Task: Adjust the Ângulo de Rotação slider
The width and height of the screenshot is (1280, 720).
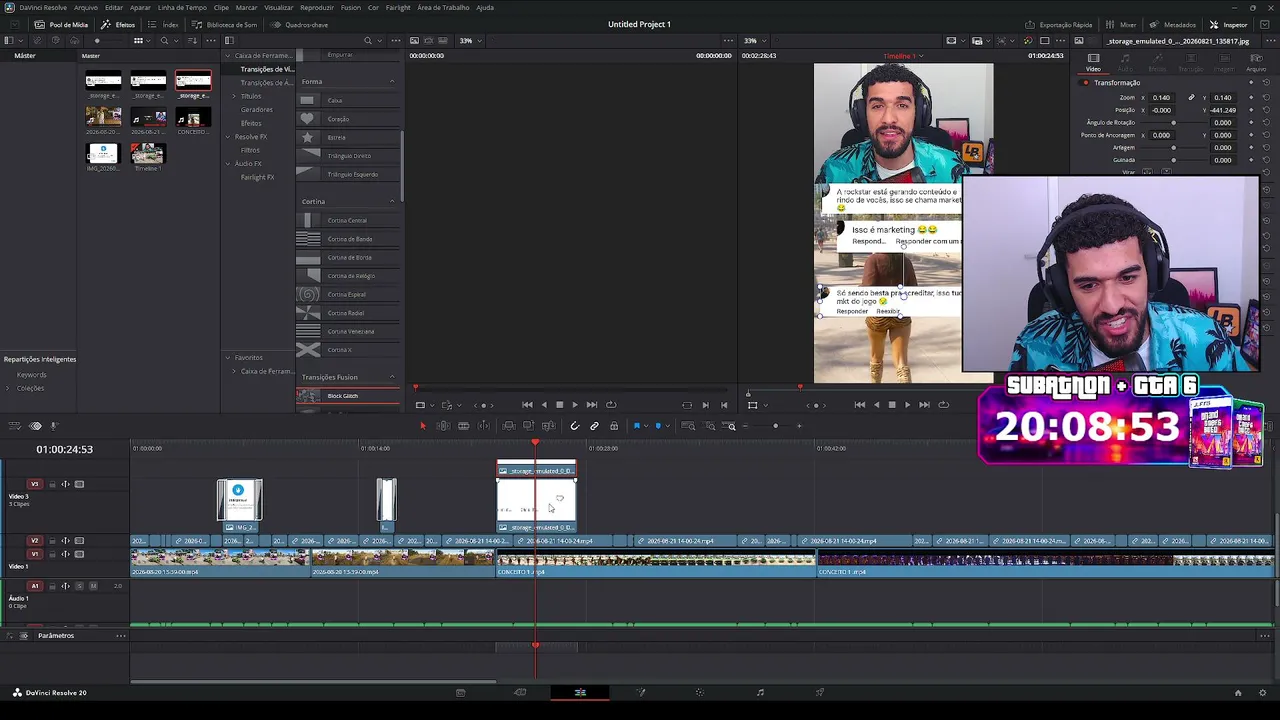Action: point(1174,123)
